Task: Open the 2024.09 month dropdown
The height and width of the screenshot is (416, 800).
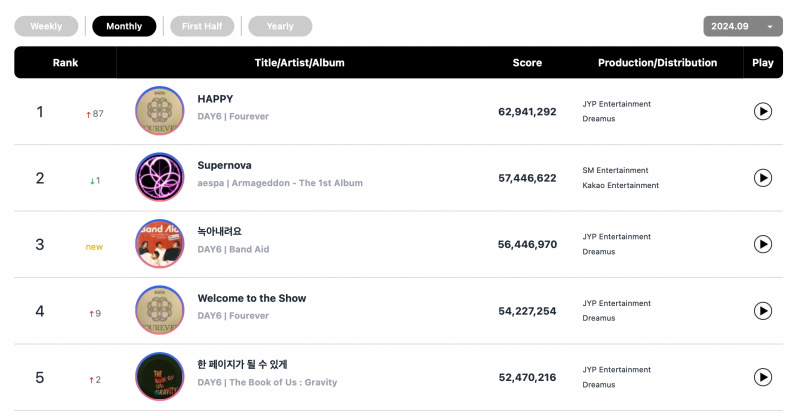Action: pyautogui.click(x=743, y=26)
